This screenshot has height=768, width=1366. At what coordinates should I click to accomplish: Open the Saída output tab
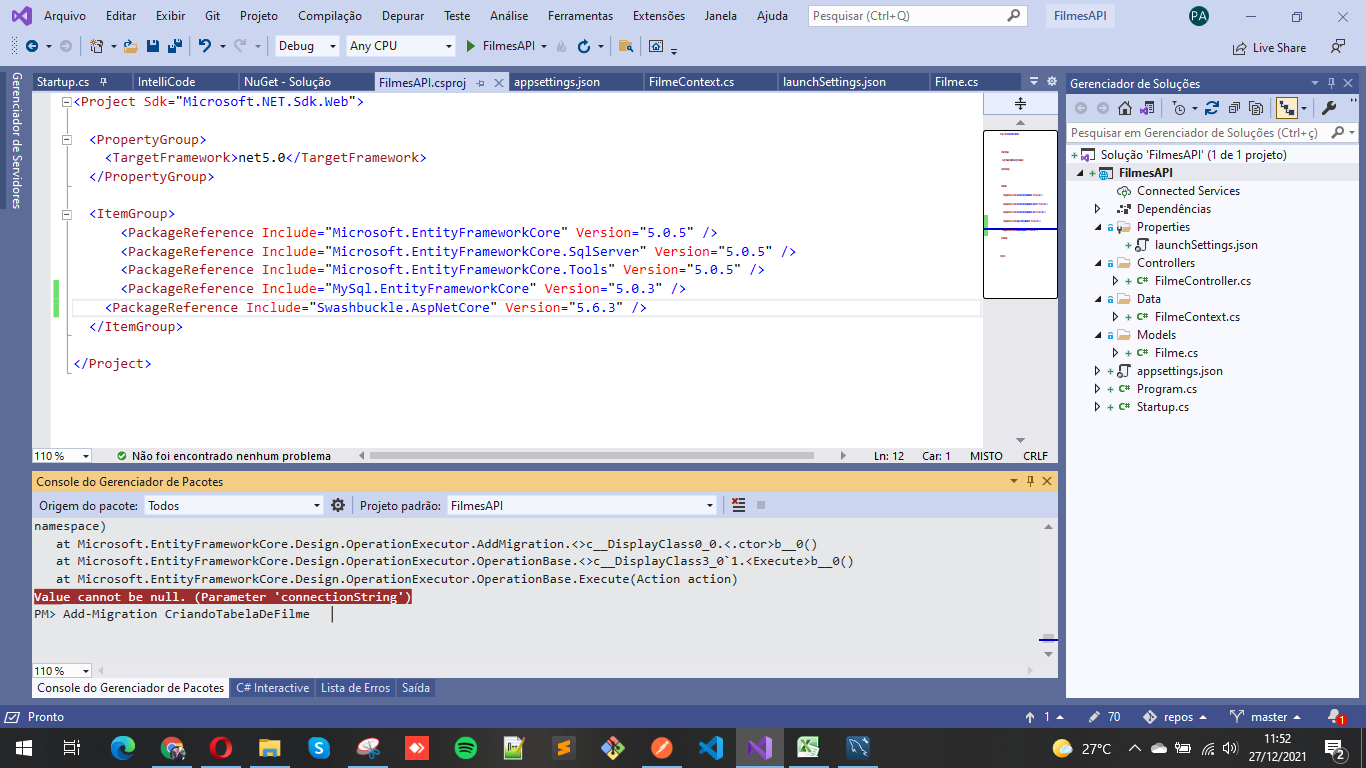coord(415,688)
